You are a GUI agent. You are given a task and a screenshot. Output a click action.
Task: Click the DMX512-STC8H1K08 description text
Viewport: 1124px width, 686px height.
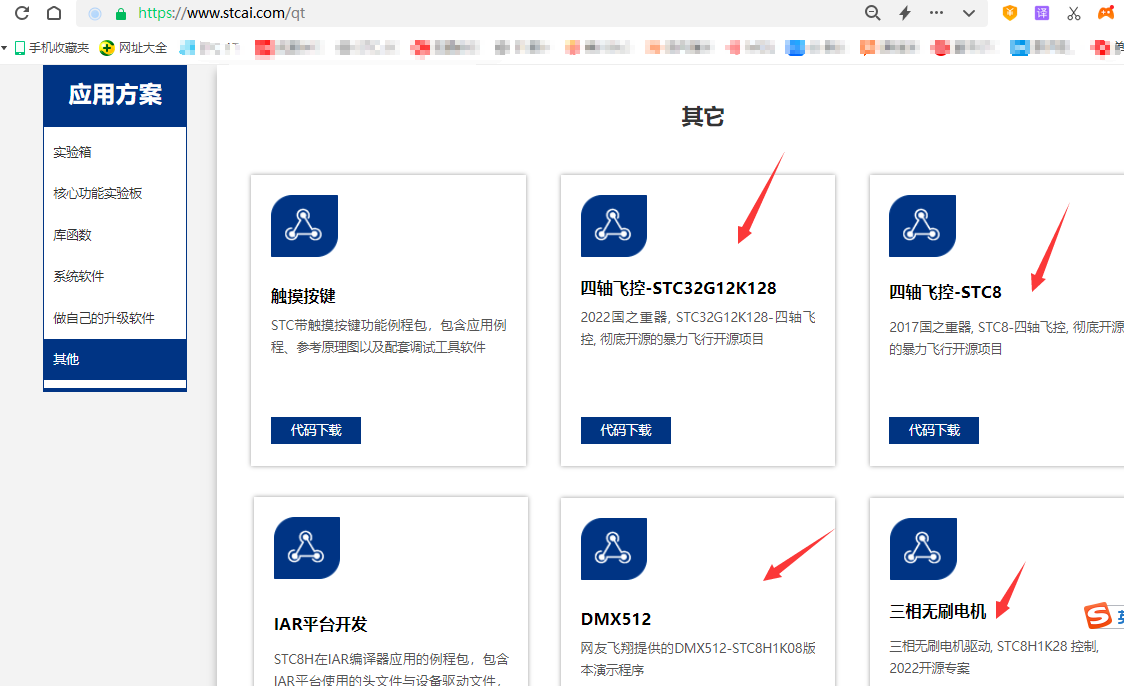[698, 659]
